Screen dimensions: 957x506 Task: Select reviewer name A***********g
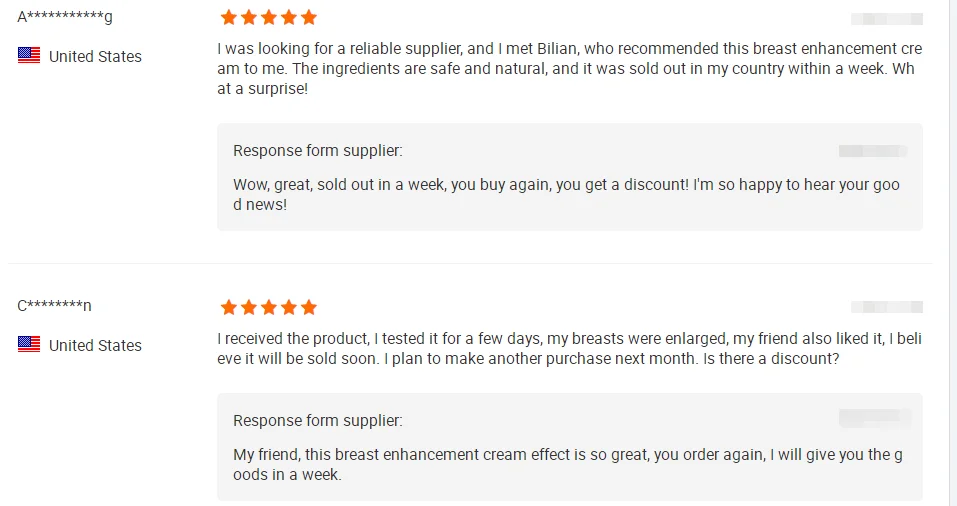65,17
